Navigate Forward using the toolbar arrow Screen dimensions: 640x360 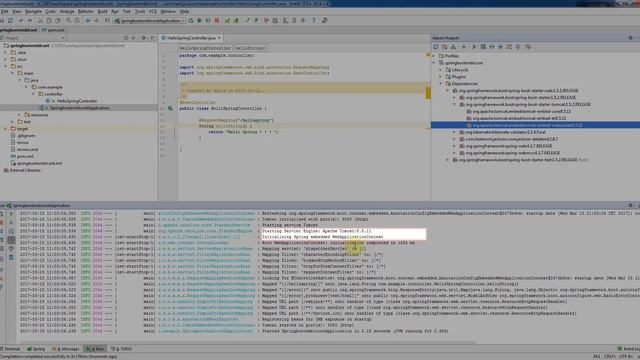pyautogui.click(x=97, y=20)
